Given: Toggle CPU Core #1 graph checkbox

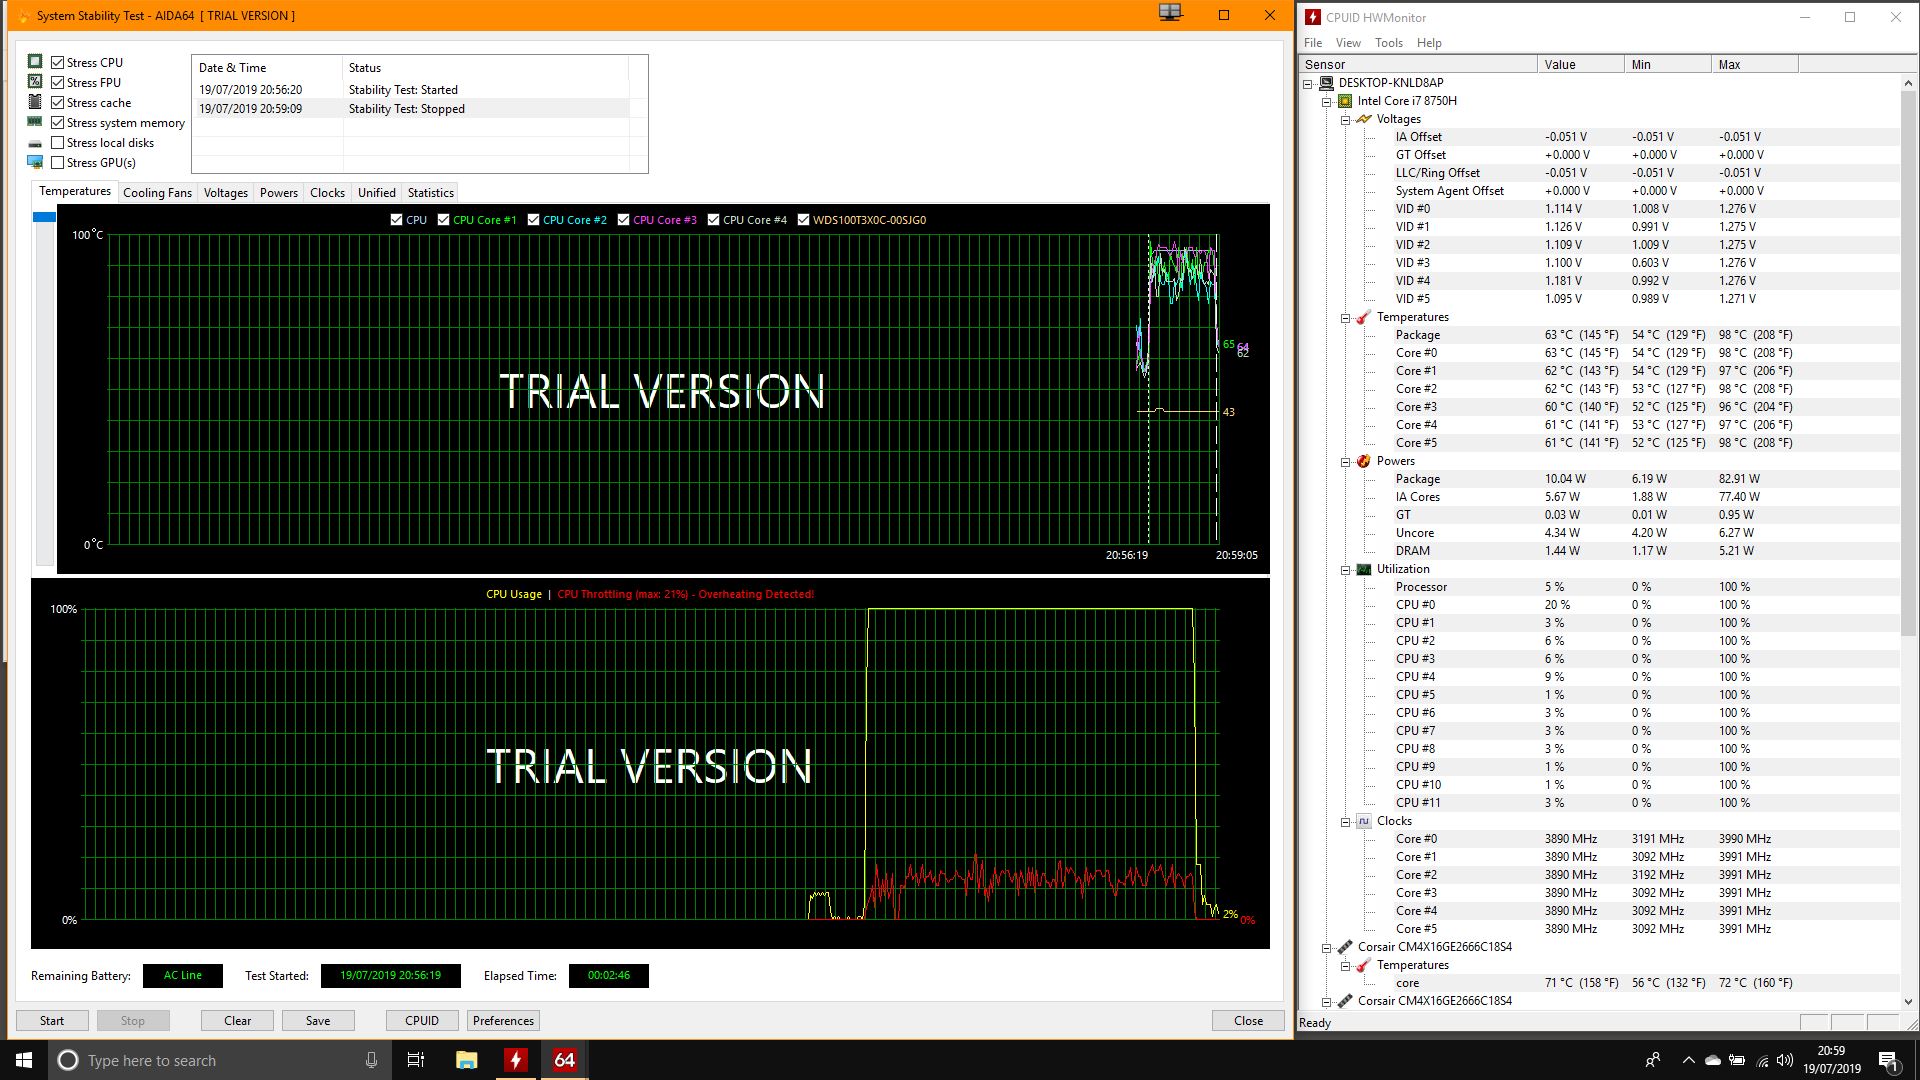Looking at the screenshot, I should [443, 220].
